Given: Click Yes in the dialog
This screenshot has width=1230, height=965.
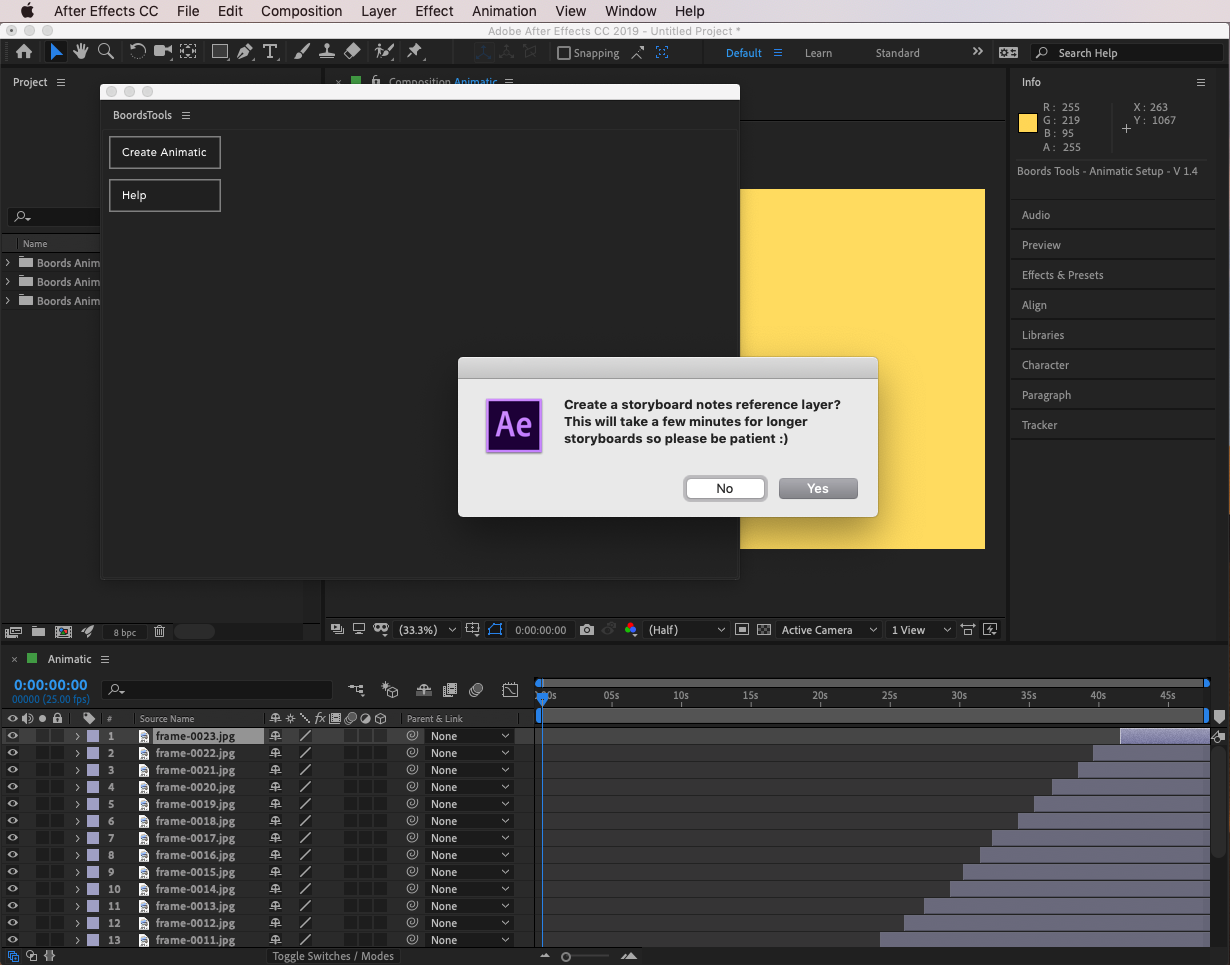Looking at the screenshot, I should pos(818,488).
